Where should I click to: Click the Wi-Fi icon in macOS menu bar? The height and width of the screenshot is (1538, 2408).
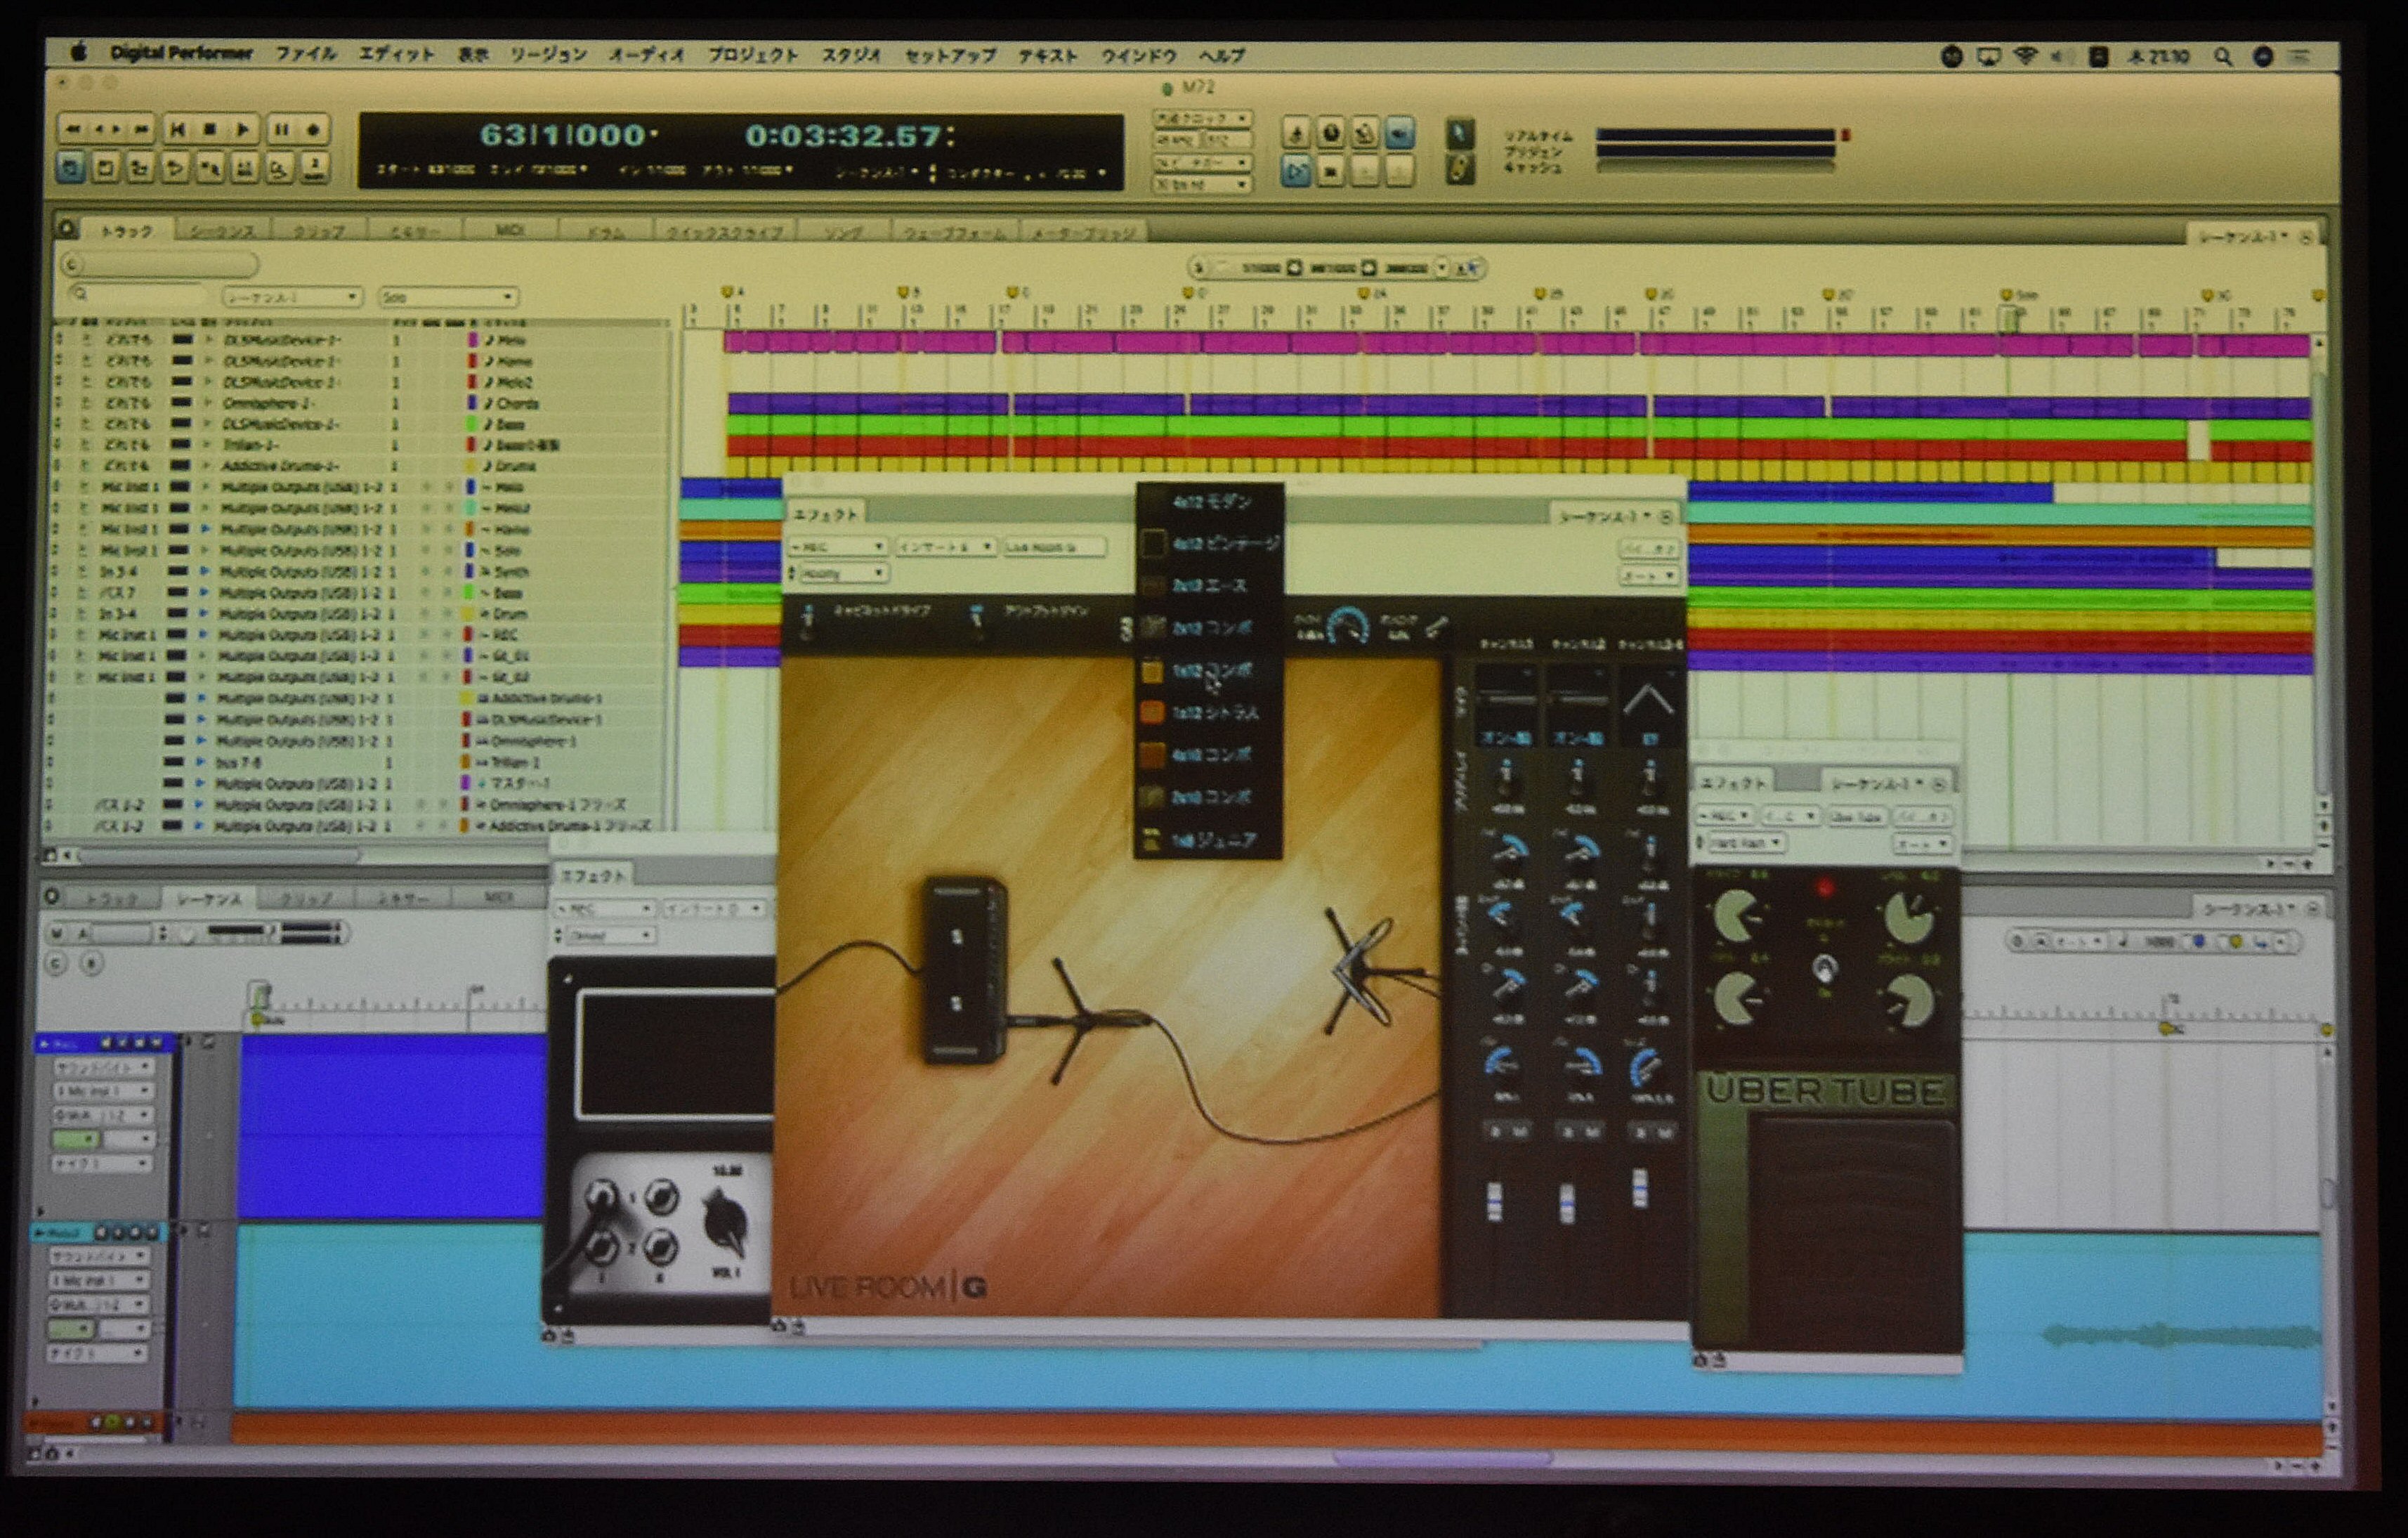coord(2026,56)
